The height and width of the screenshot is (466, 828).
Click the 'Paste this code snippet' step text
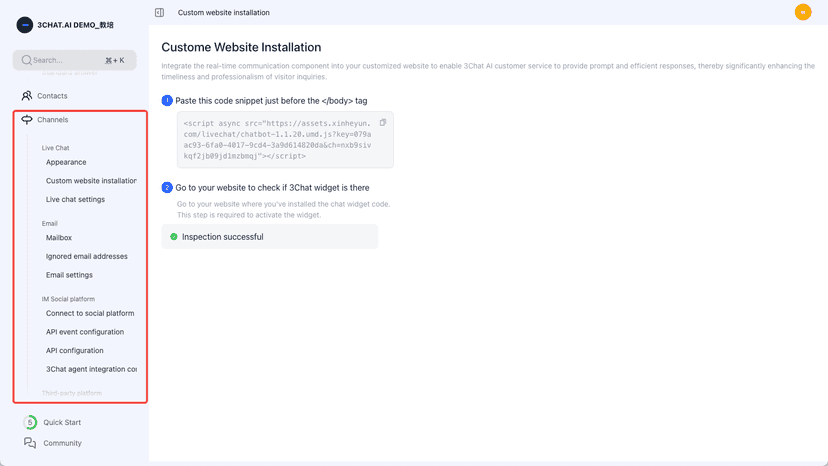pos(271,100)
